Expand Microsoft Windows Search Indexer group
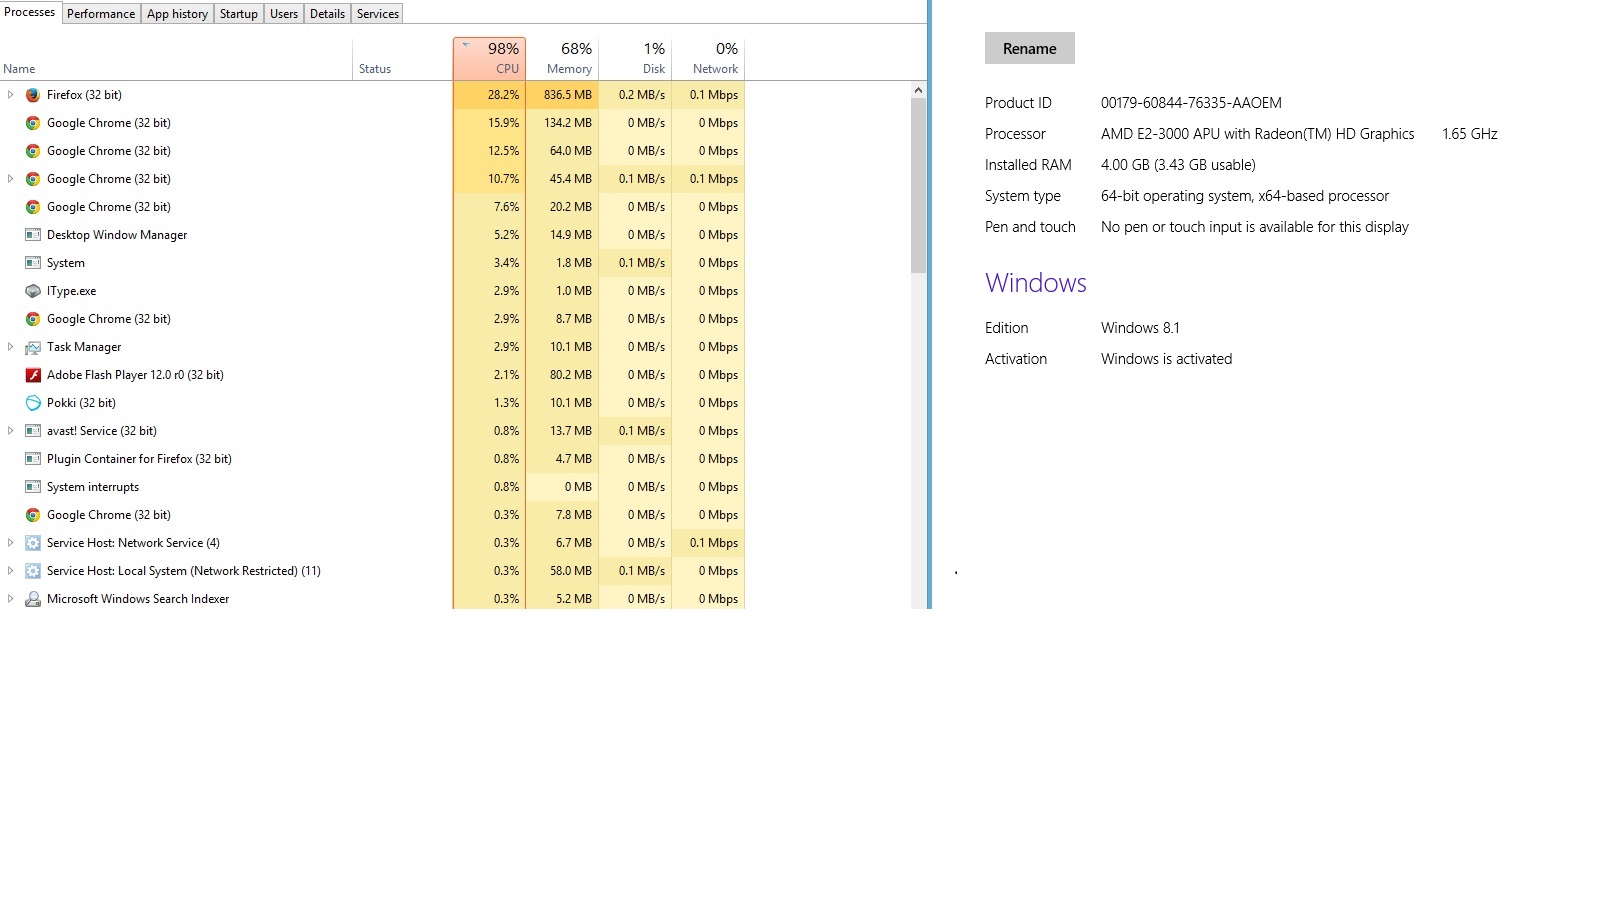Screen dimensions: 1600x900 pos(10,599)
